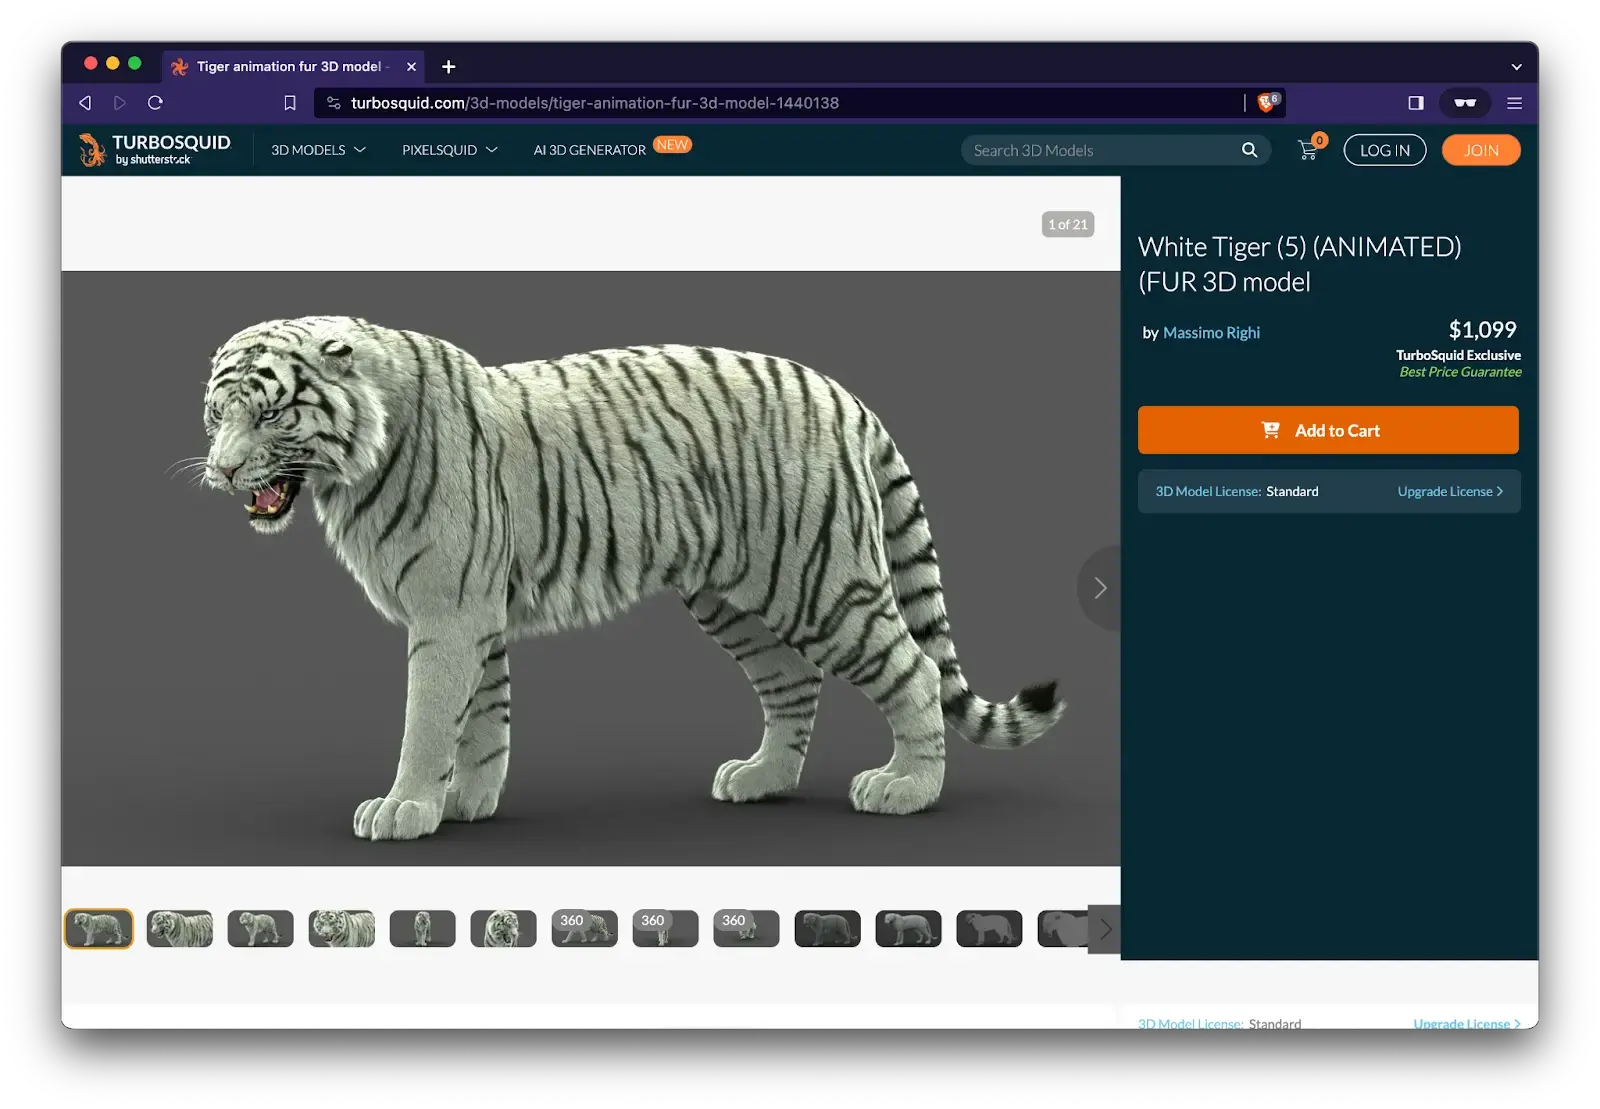Click the TurboSquid logo
Screen dimensions: 1600x1109
[x=155, y=150]
